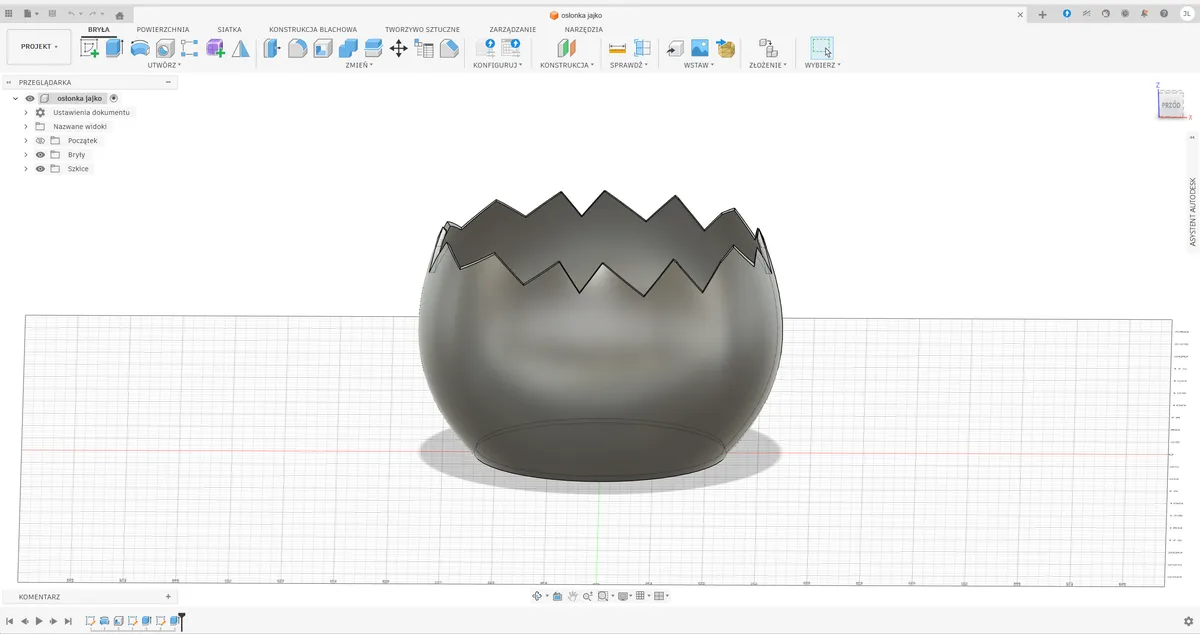
Task: Open the KONSTRUKCJA BLACHOWA tab
Action: coord(313,30)
